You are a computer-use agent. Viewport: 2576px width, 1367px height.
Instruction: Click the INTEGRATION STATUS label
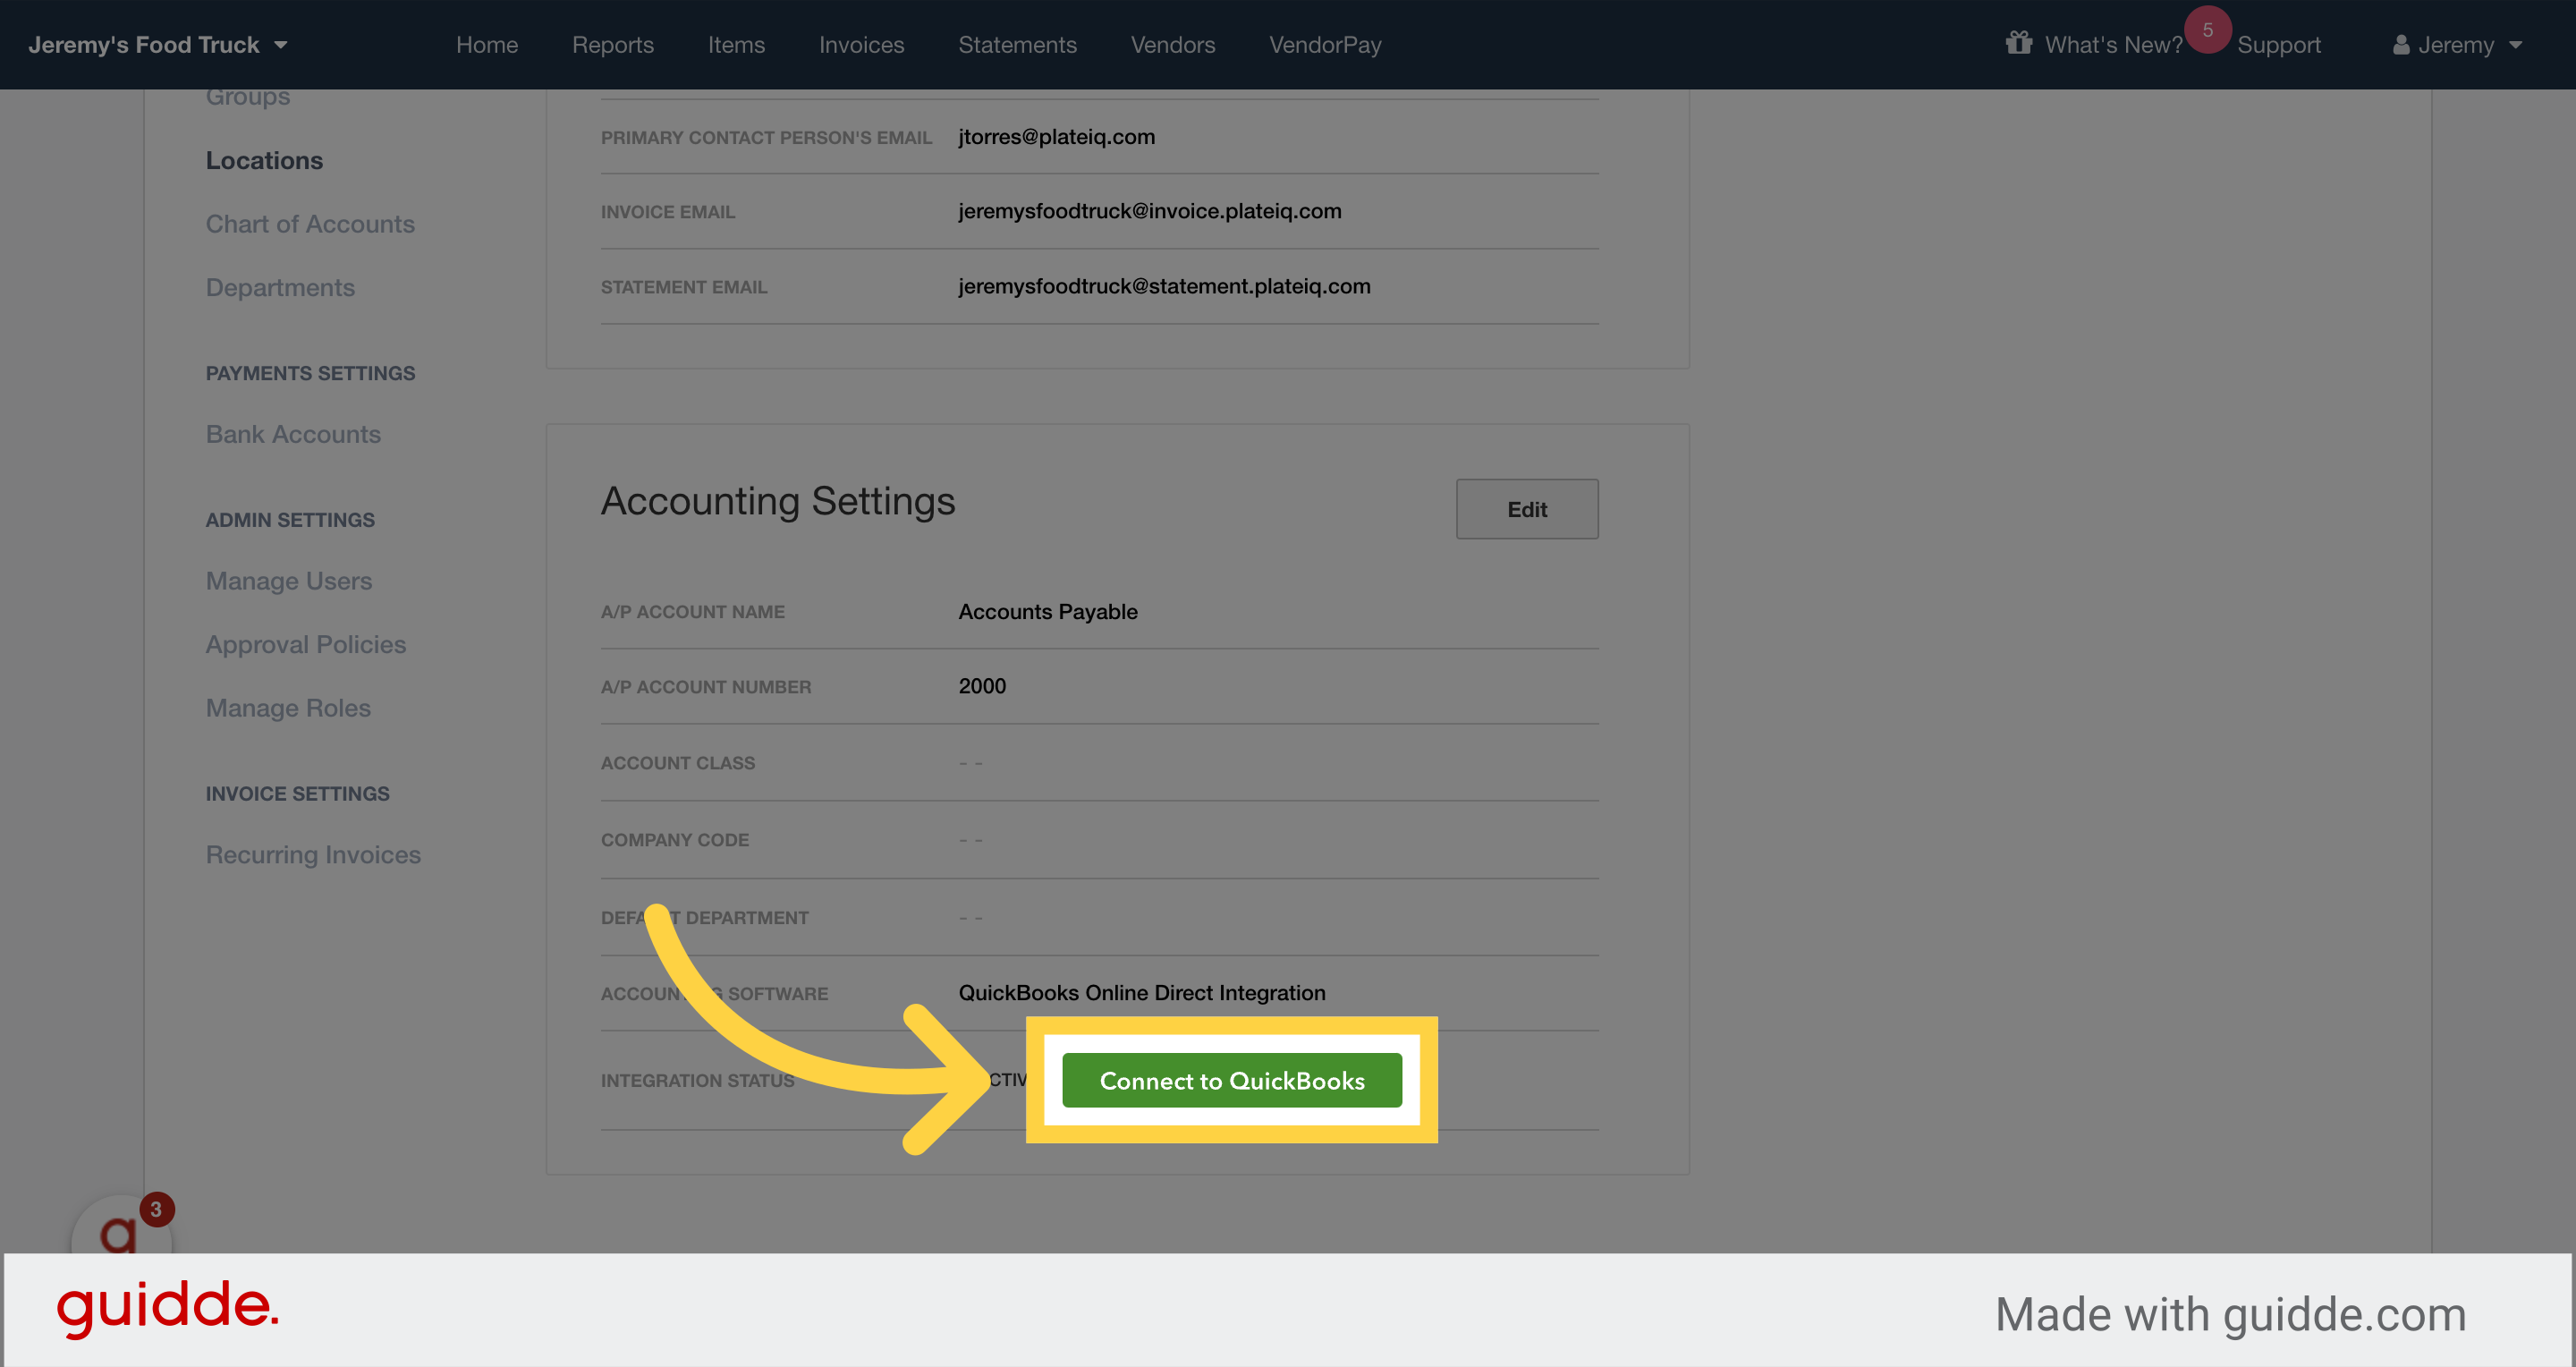697,1081
